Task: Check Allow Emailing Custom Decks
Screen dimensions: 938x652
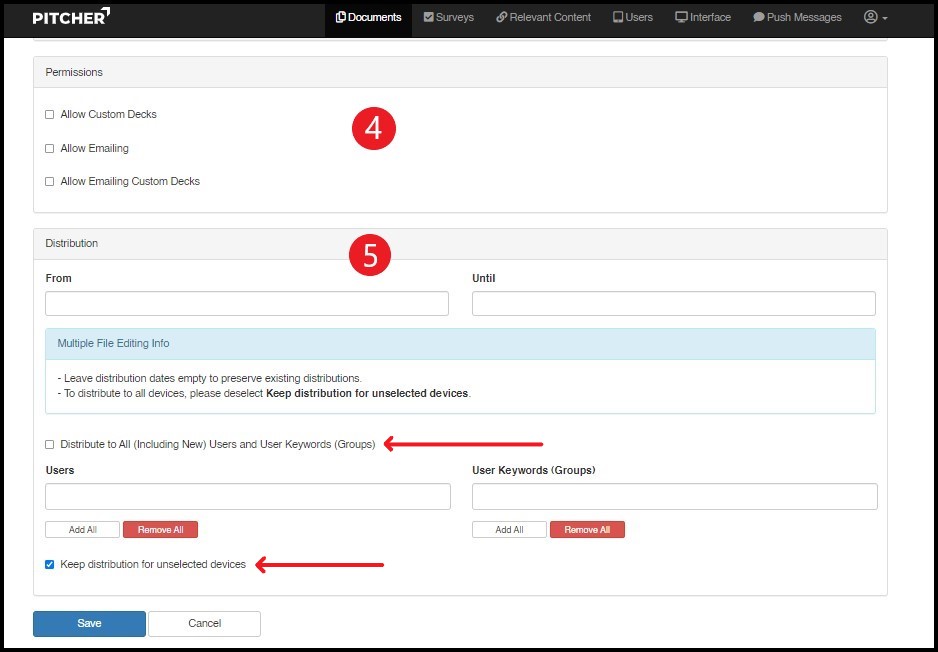Action: click(x=50, y=182)
